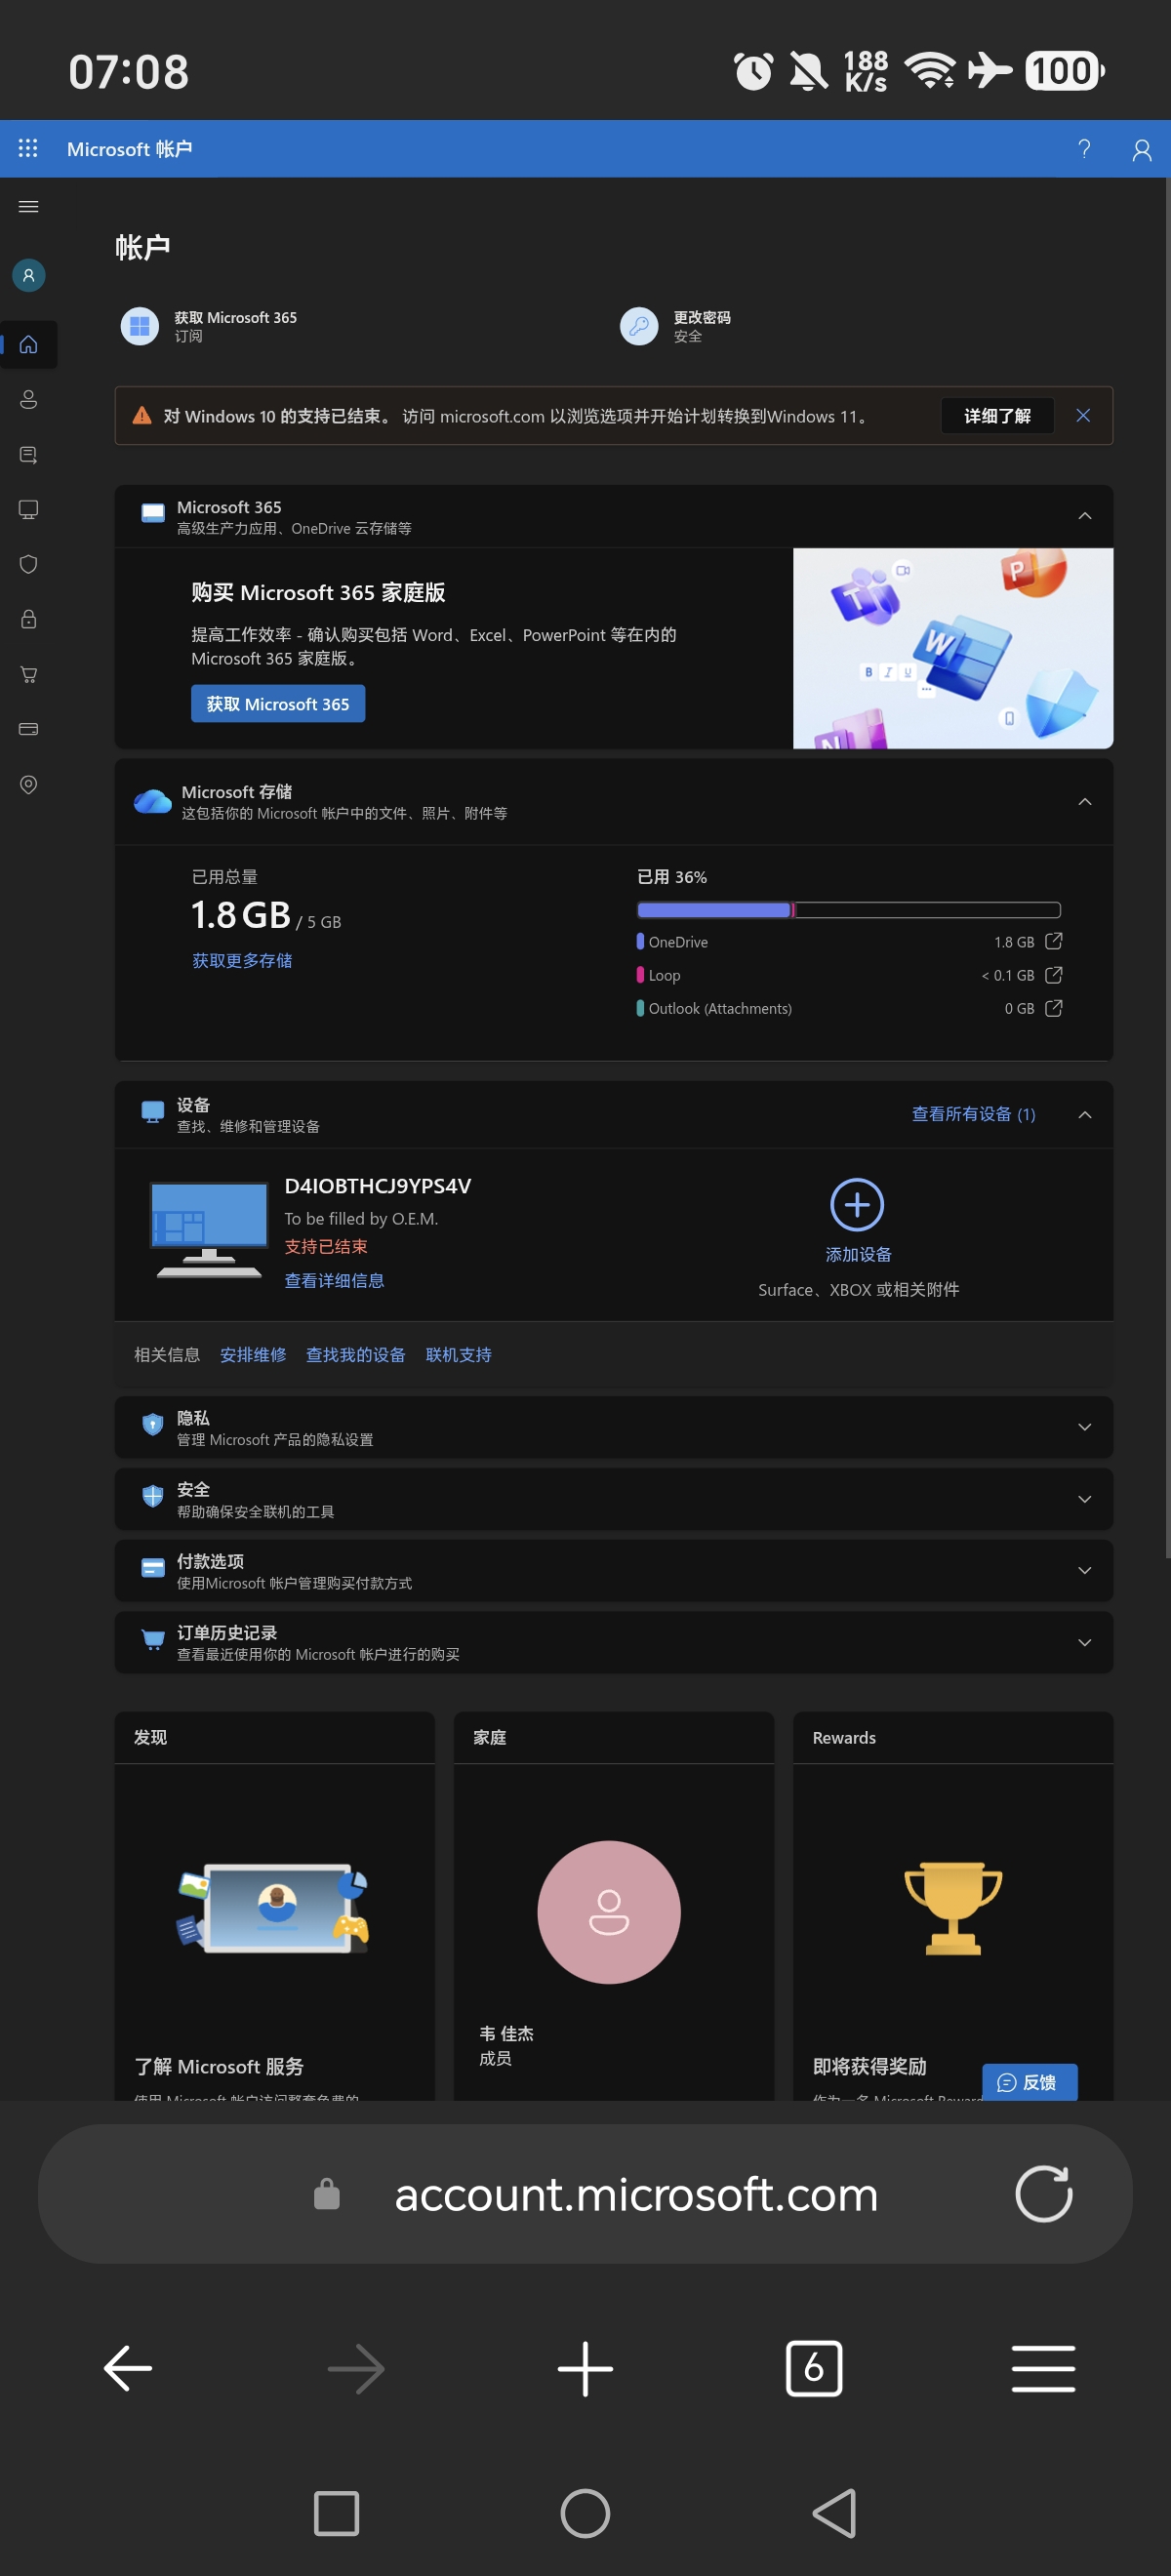1171x2576 pixels.
Task: Open the sidebar Address book location icon
Action: [x=28, y=784]
